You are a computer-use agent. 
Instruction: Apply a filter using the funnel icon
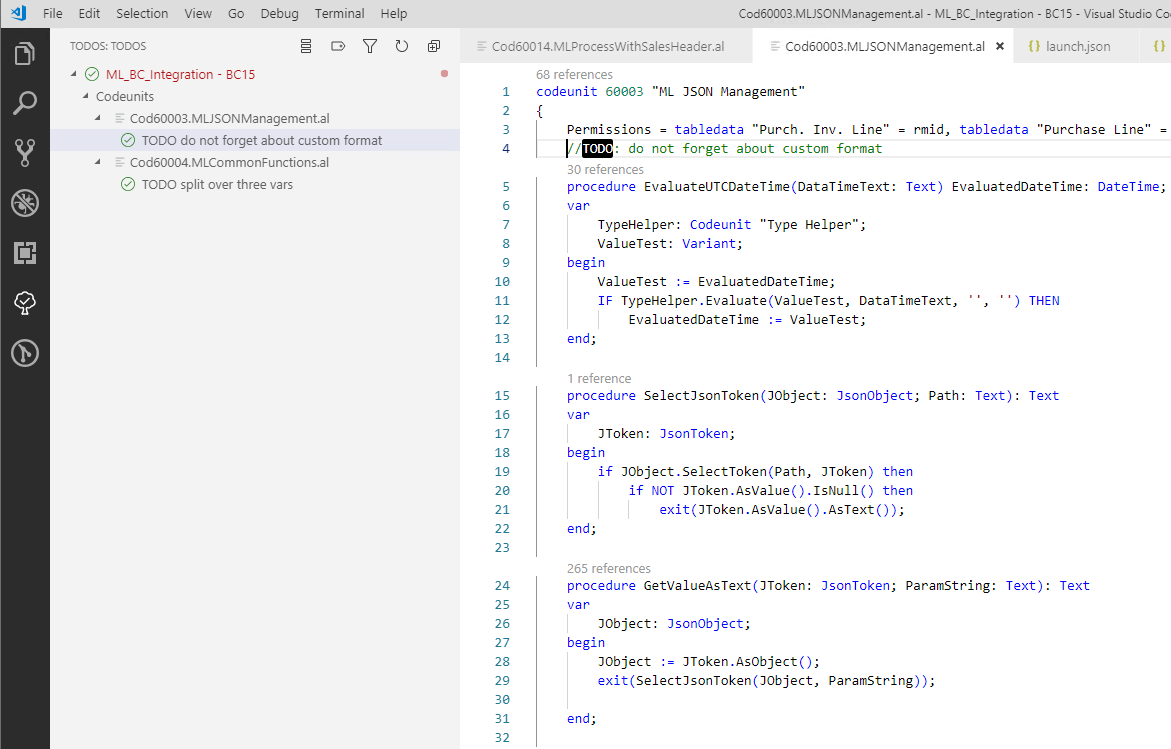369,45
